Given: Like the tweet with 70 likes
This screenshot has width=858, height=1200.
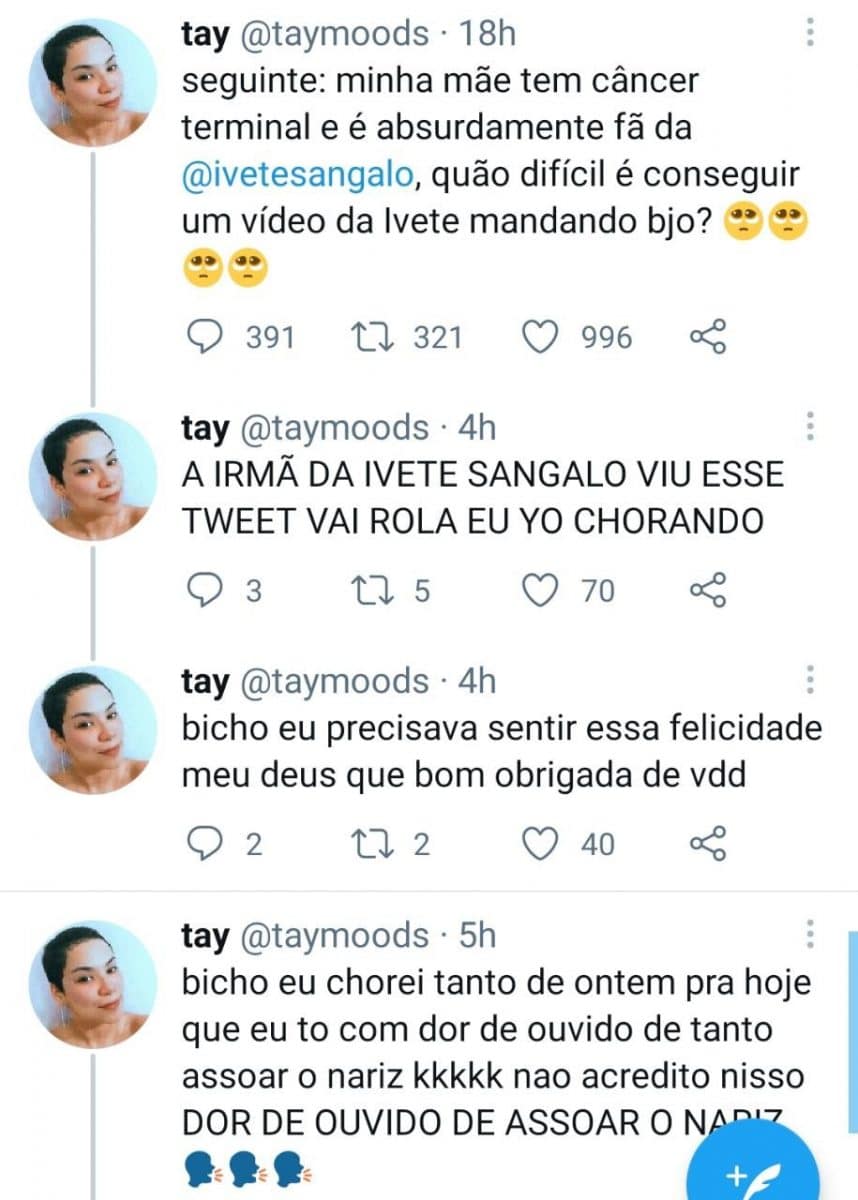Looking at the screenshot, I should point(541,591).
